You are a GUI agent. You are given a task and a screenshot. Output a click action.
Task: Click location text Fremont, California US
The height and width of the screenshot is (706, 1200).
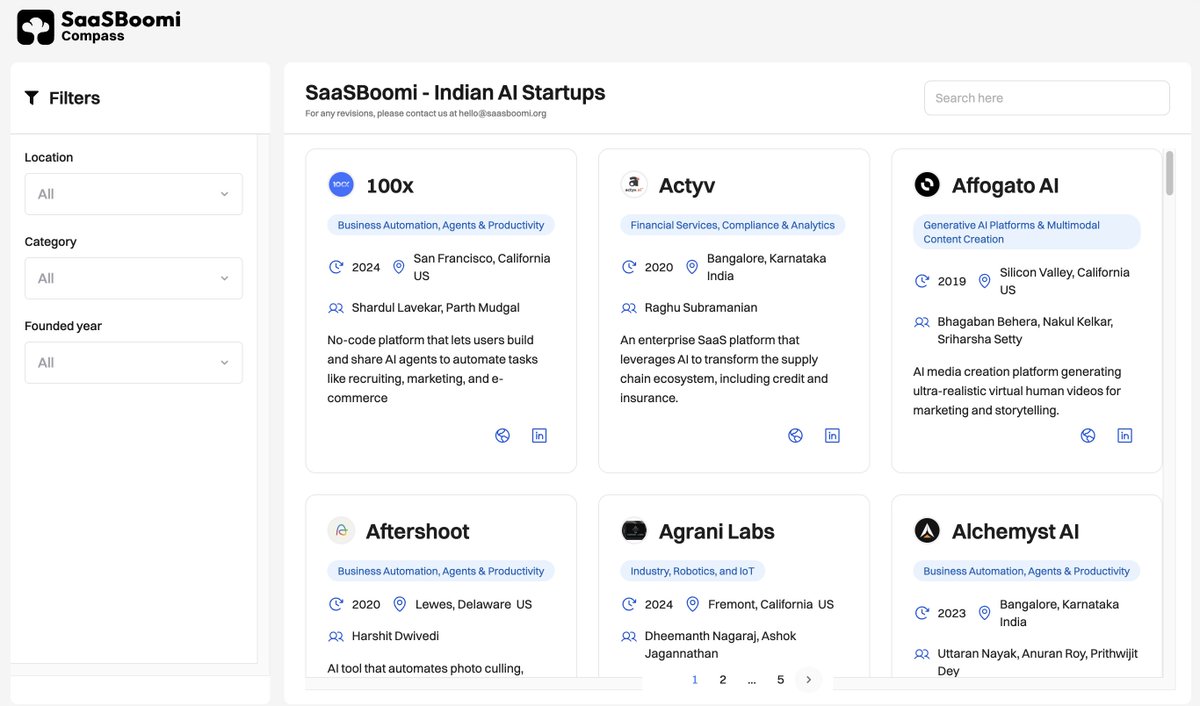click(771, 604)
